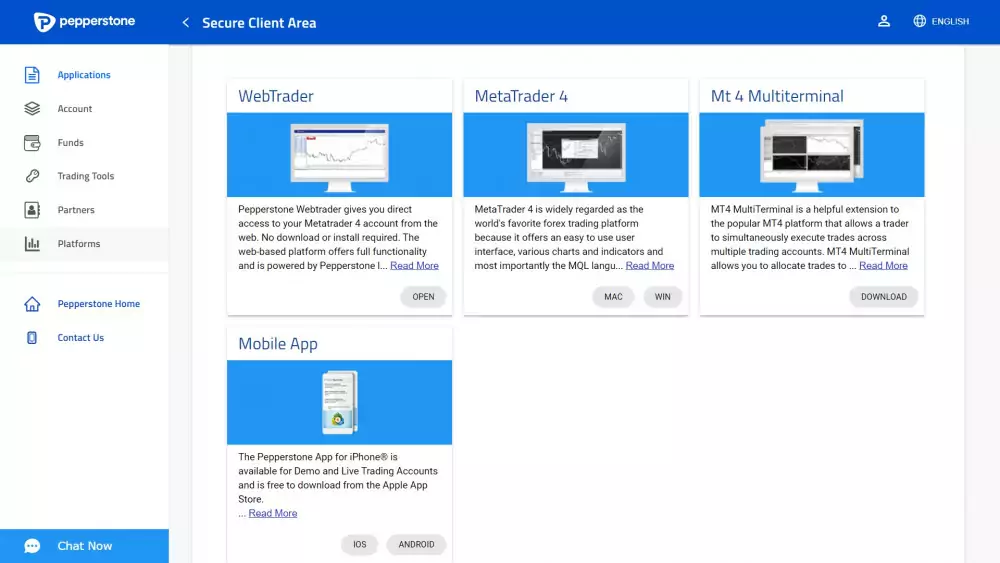Click the Mt 4 Multiterminal card title
Screen dimensions: 1000x563
(x=777, y=96)
